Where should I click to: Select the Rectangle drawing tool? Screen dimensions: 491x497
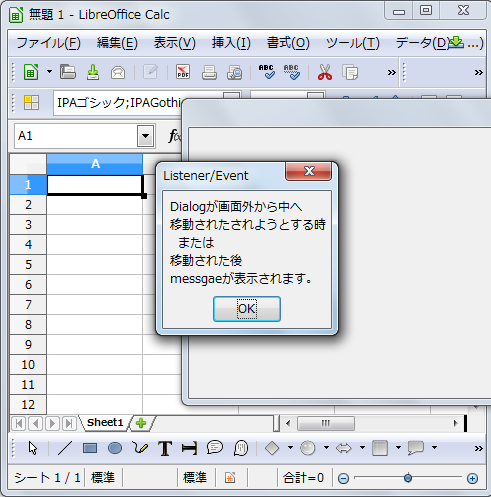point(90,448)
